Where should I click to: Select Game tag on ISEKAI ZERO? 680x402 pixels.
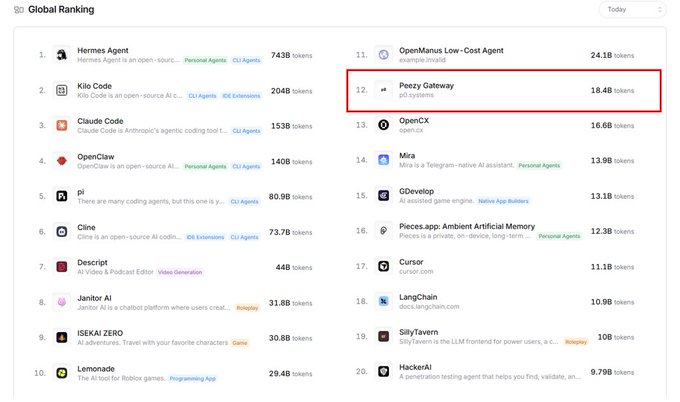point(239,343)
